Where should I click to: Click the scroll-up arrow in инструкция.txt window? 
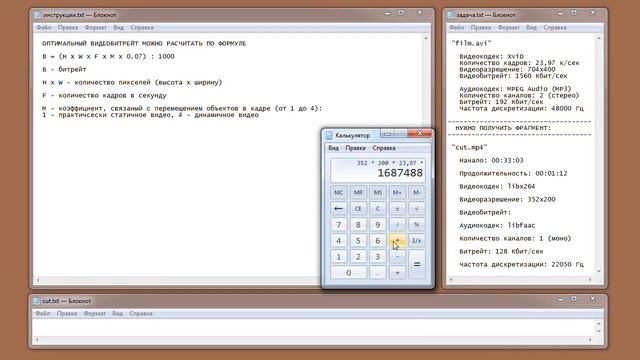coord(426,38)
